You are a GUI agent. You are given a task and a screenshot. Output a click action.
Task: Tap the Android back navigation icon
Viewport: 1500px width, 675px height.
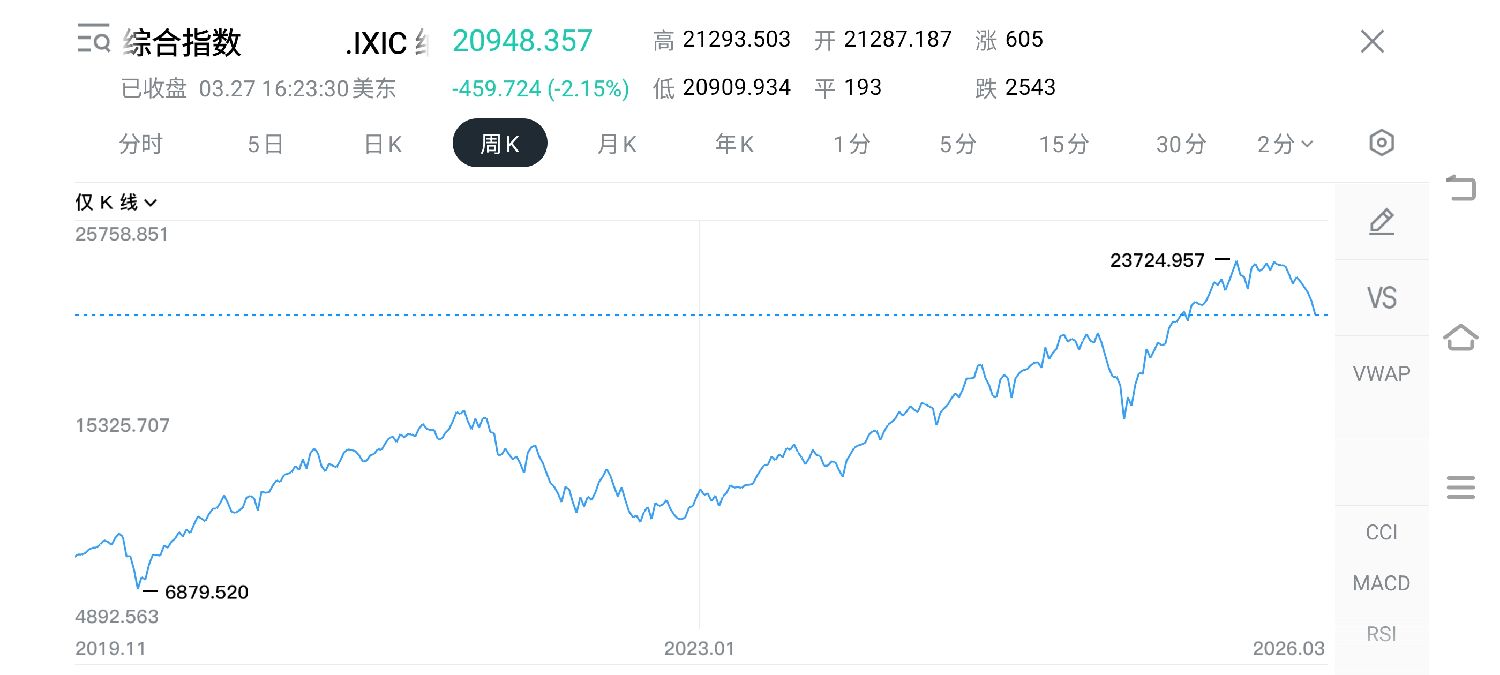[x=1461, y=187]
